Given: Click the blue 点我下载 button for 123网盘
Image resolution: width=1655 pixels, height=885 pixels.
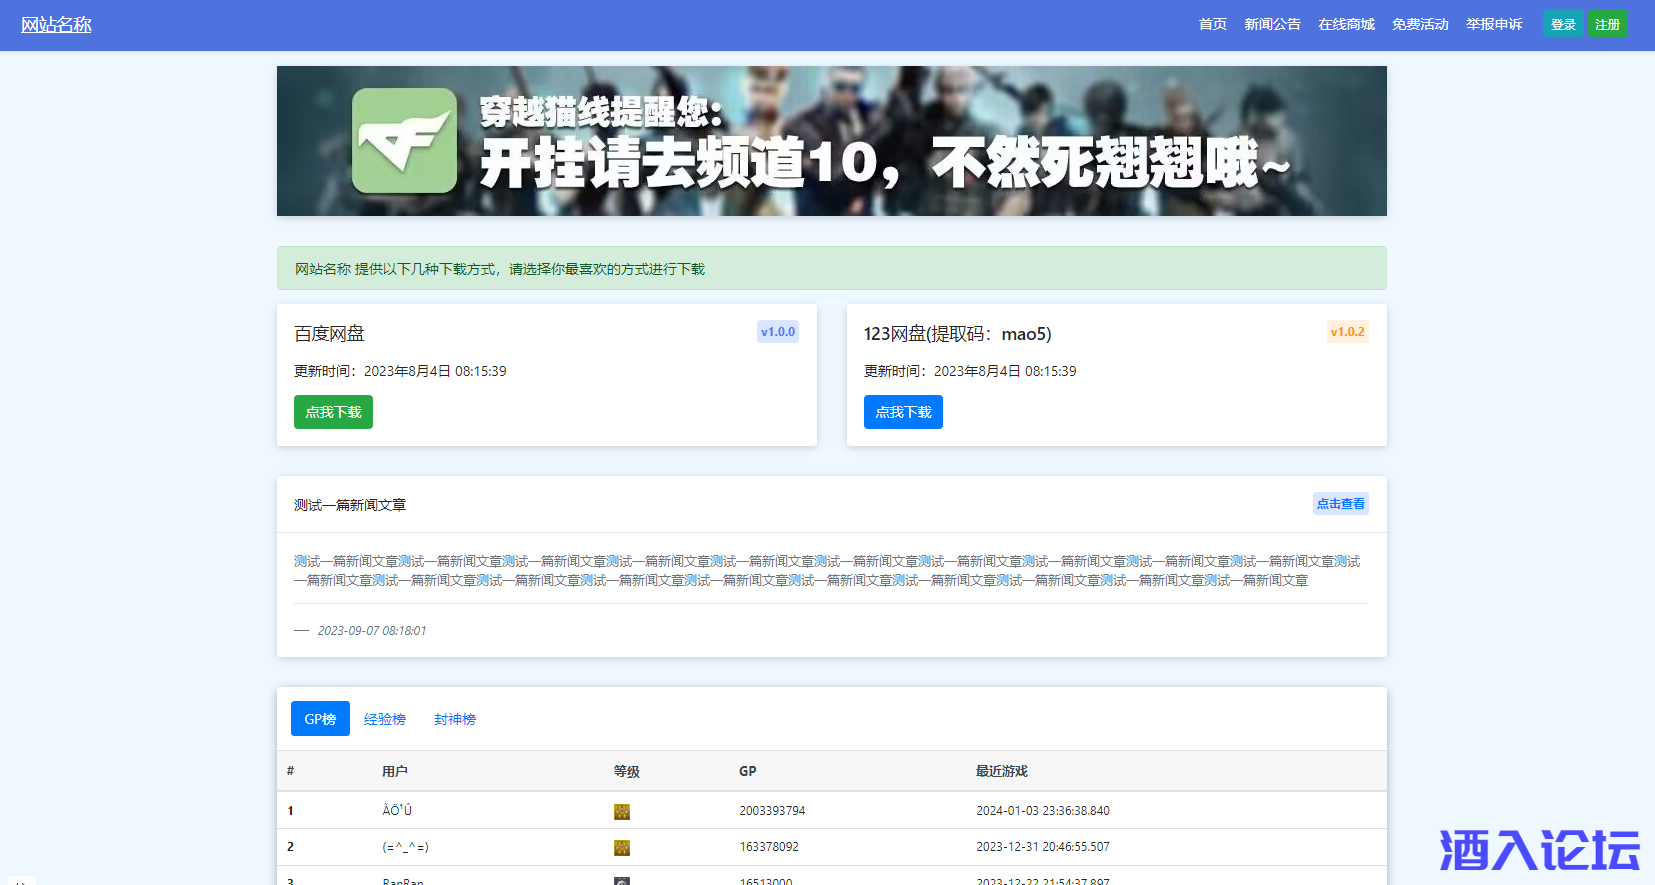Looking at the screenshot, I should coord(903,412).
